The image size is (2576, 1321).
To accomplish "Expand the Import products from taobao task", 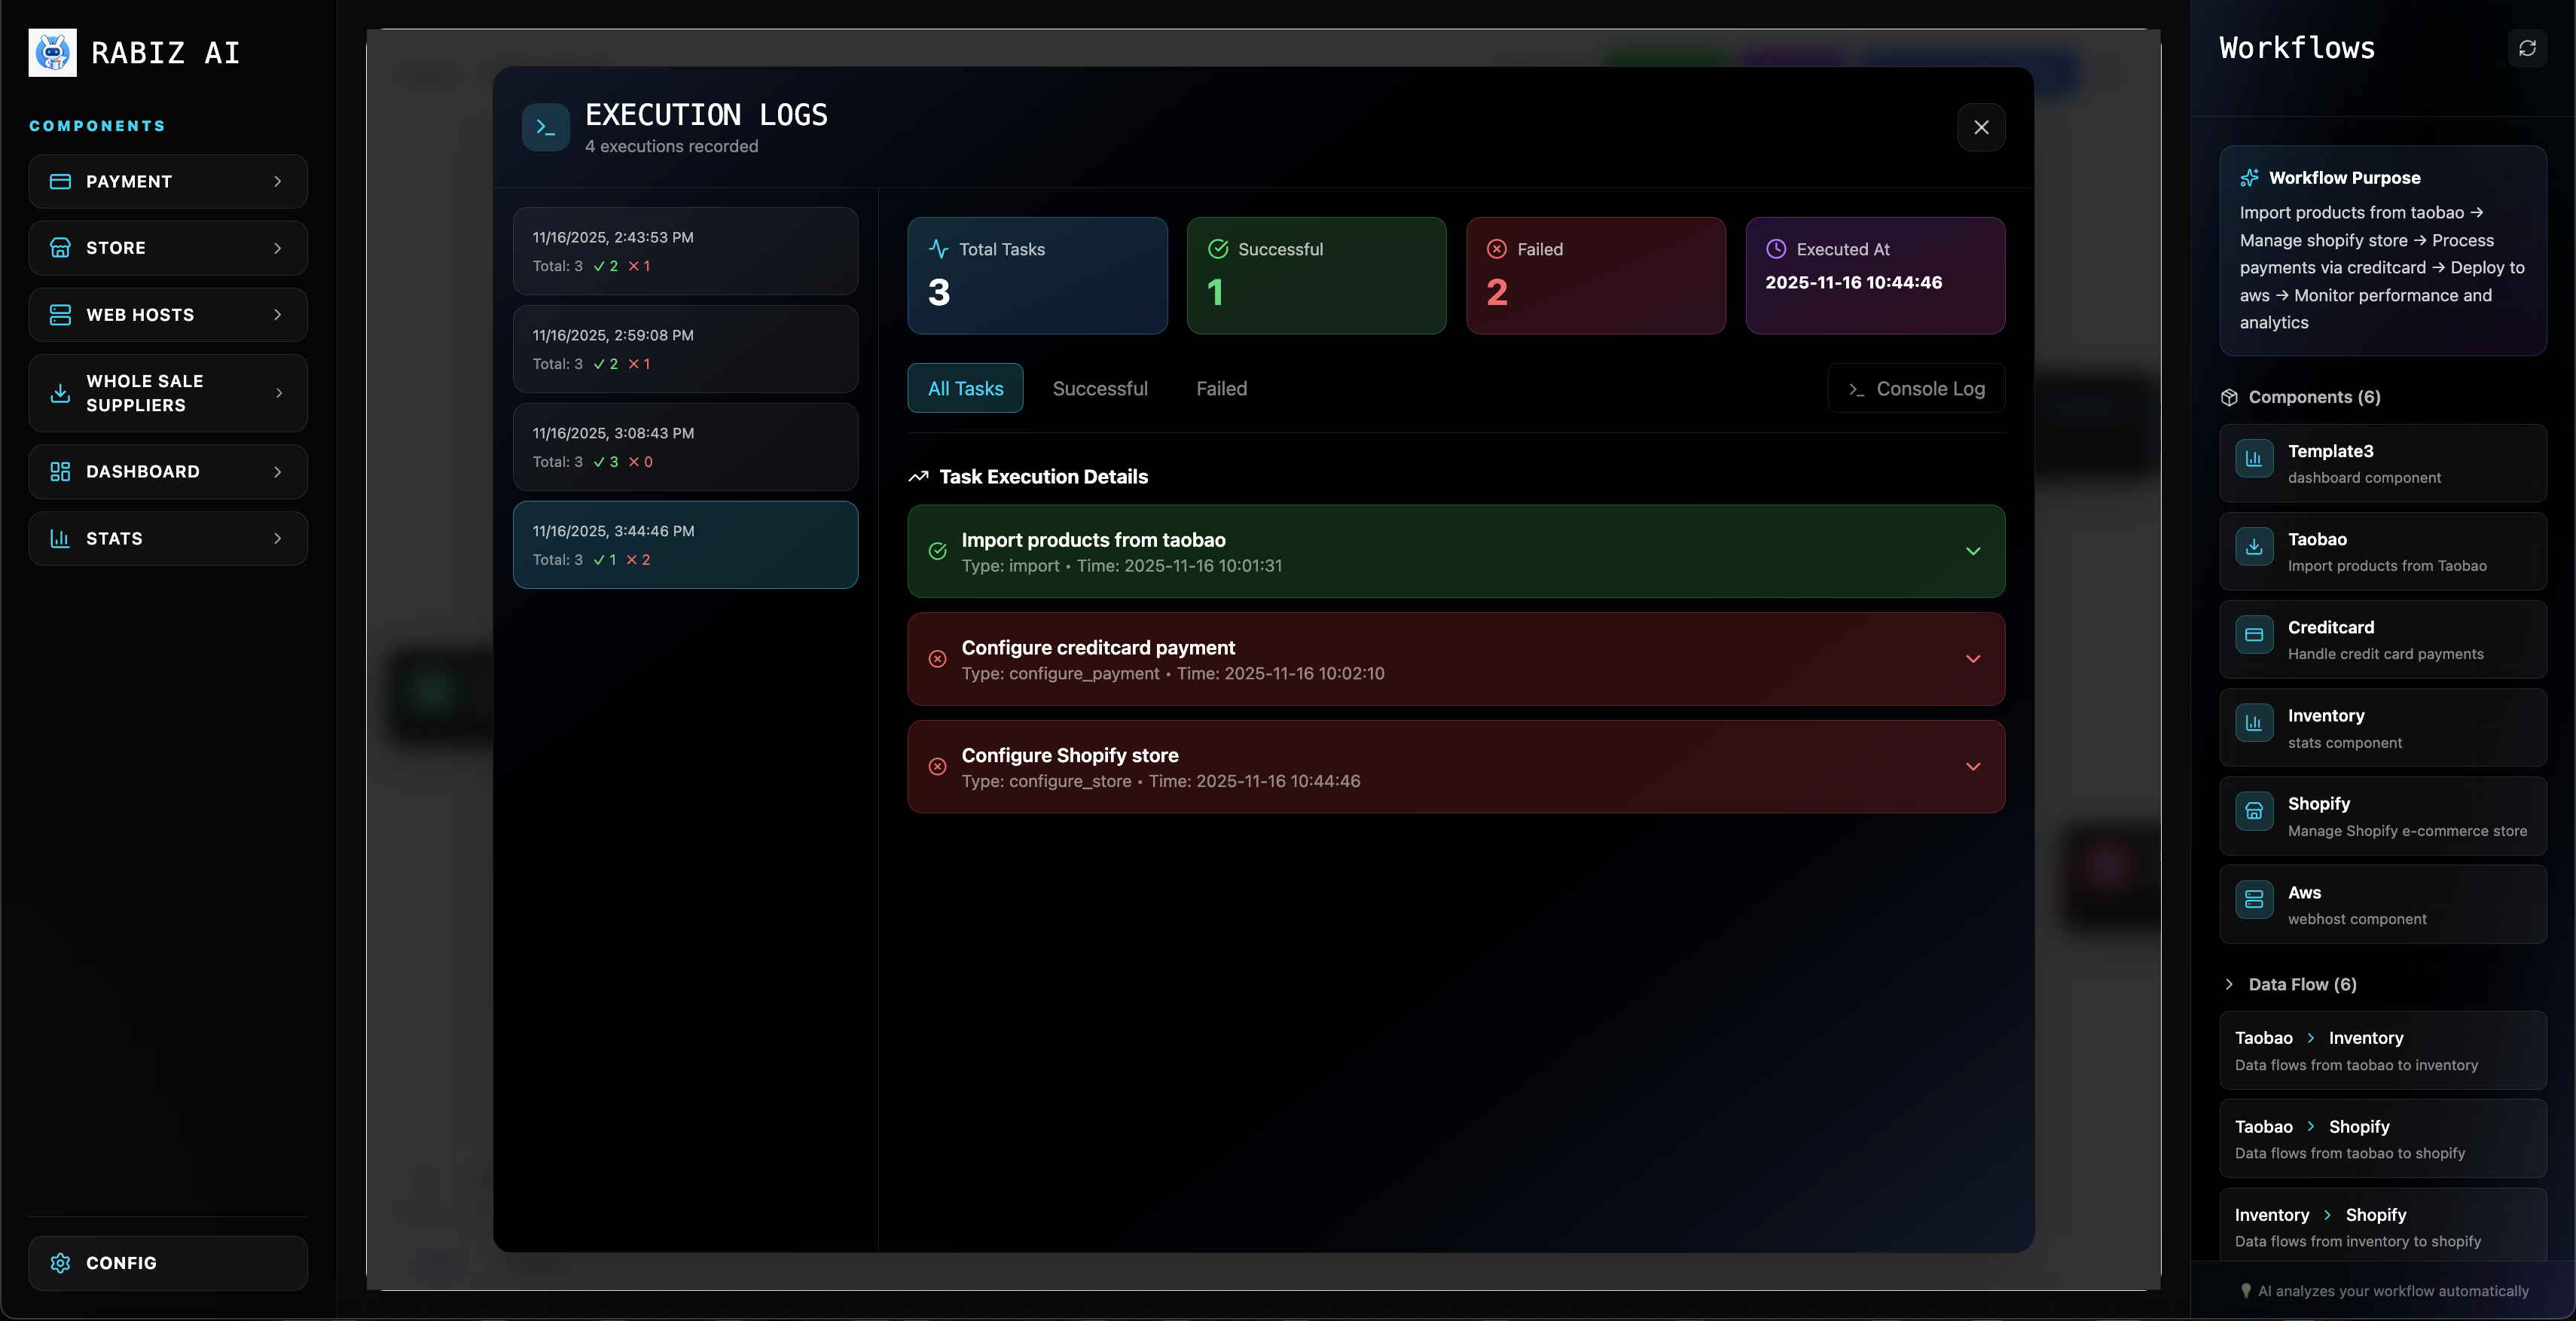I will point(1973,551).
